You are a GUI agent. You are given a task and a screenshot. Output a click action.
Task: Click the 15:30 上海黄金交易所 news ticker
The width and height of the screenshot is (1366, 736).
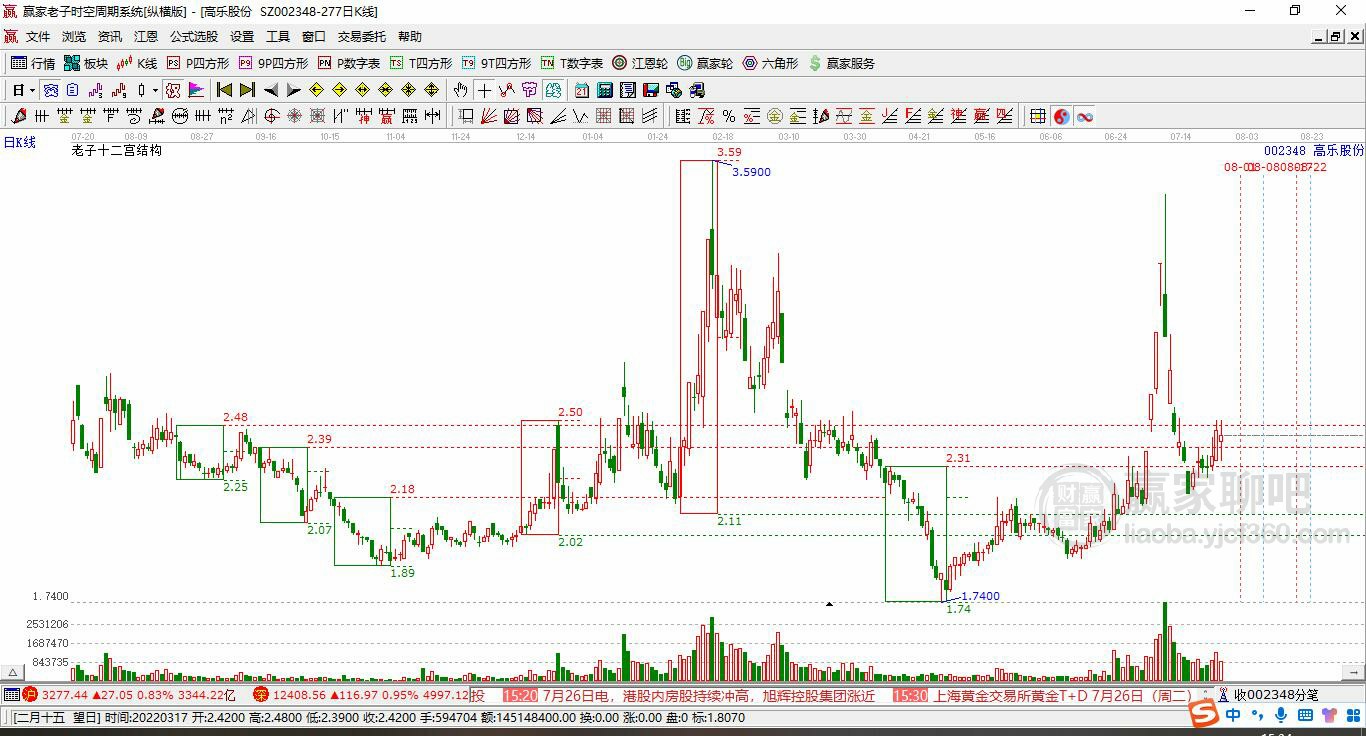pos(1043,695)
